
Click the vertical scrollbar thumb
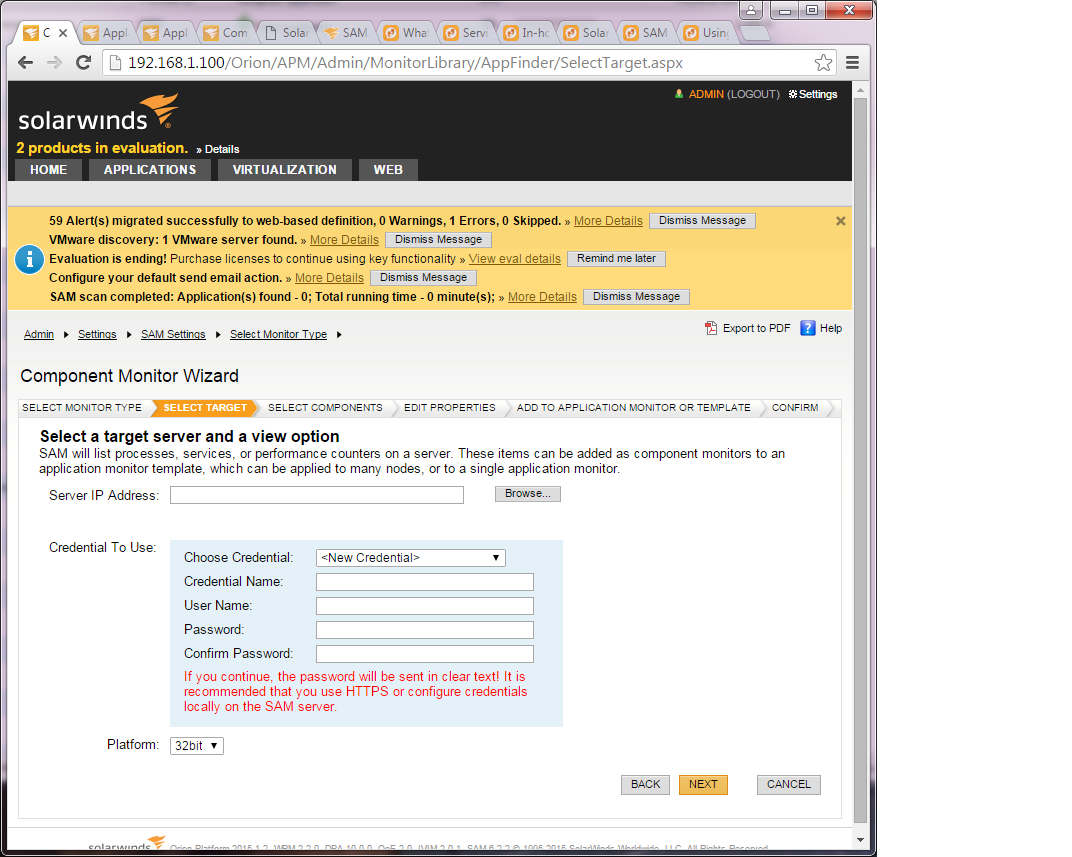pos(860,459)
